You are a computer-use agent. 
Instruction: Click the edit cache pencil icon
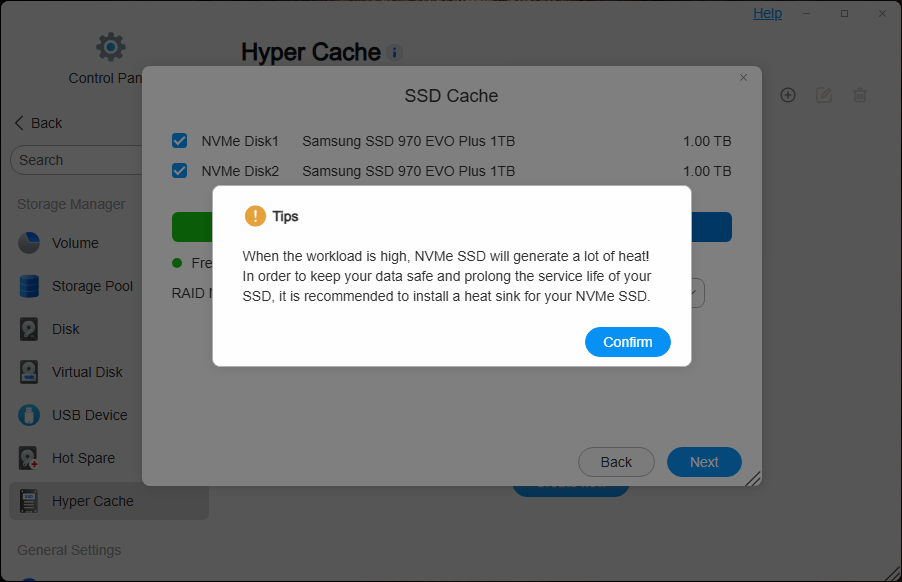tap(824, 95)
